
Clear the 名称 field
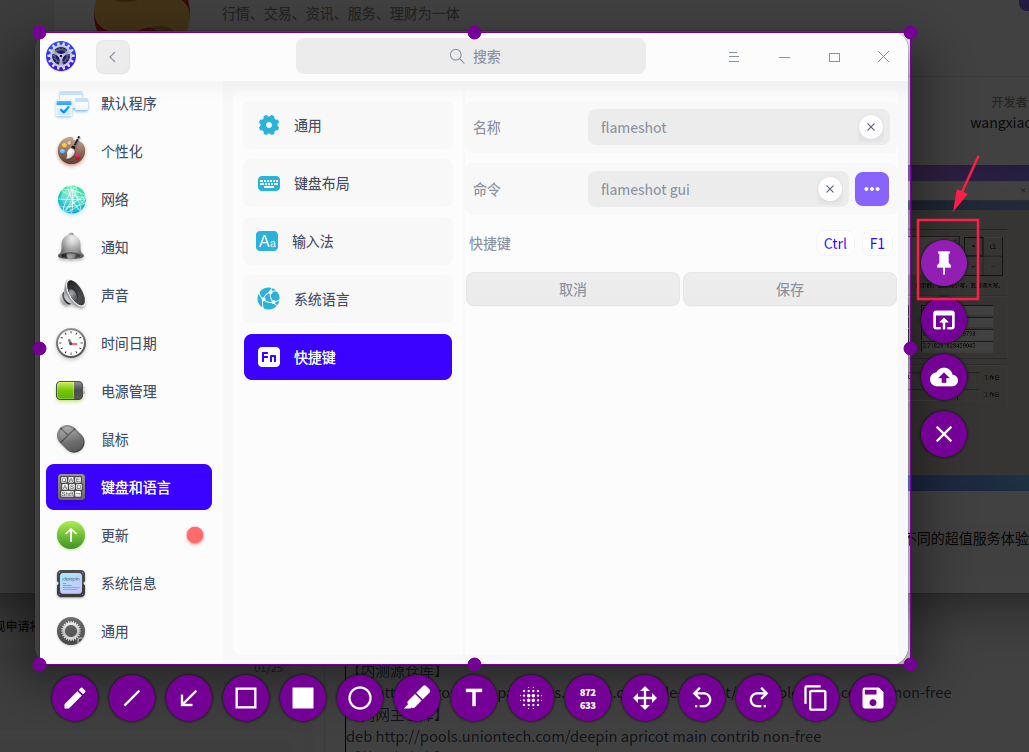pyautogui.click(x=871, y=127)
